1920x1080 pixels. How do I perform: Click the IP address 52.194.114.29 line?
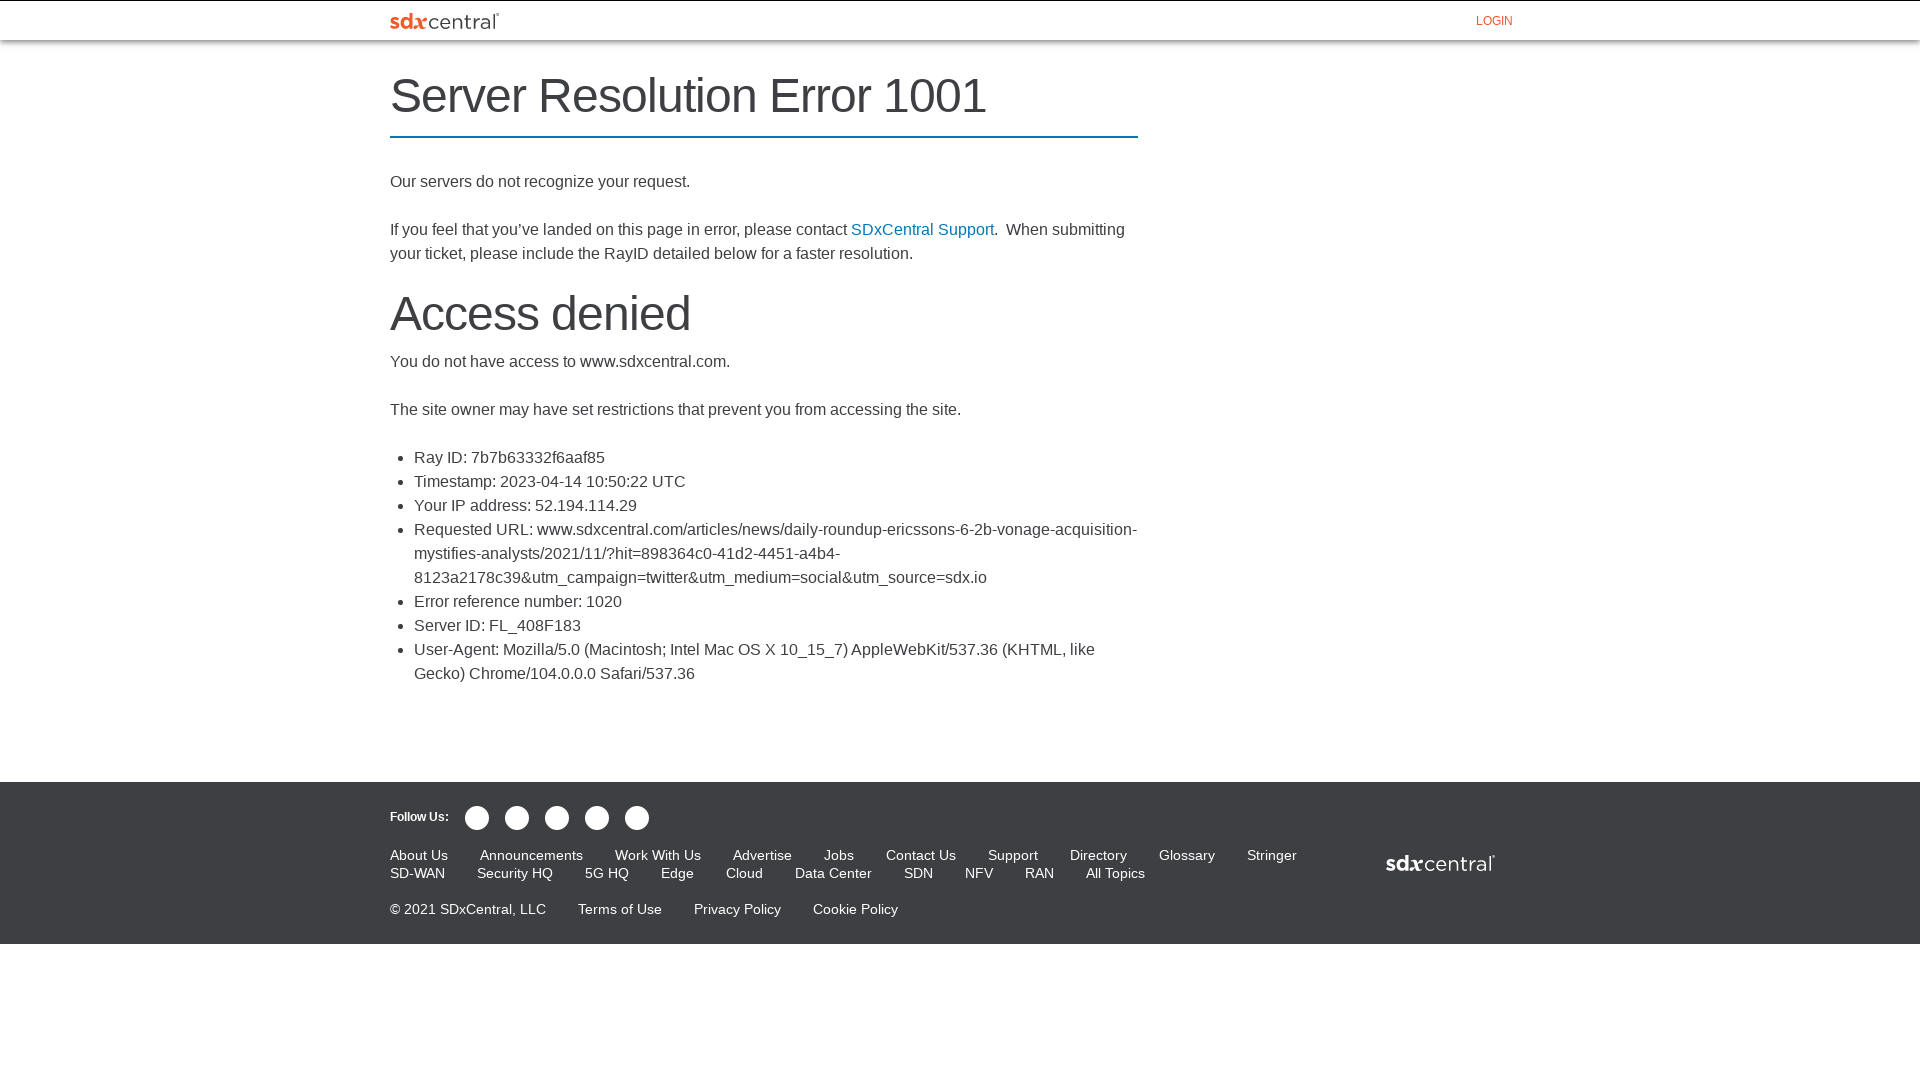tap(525, 505)
